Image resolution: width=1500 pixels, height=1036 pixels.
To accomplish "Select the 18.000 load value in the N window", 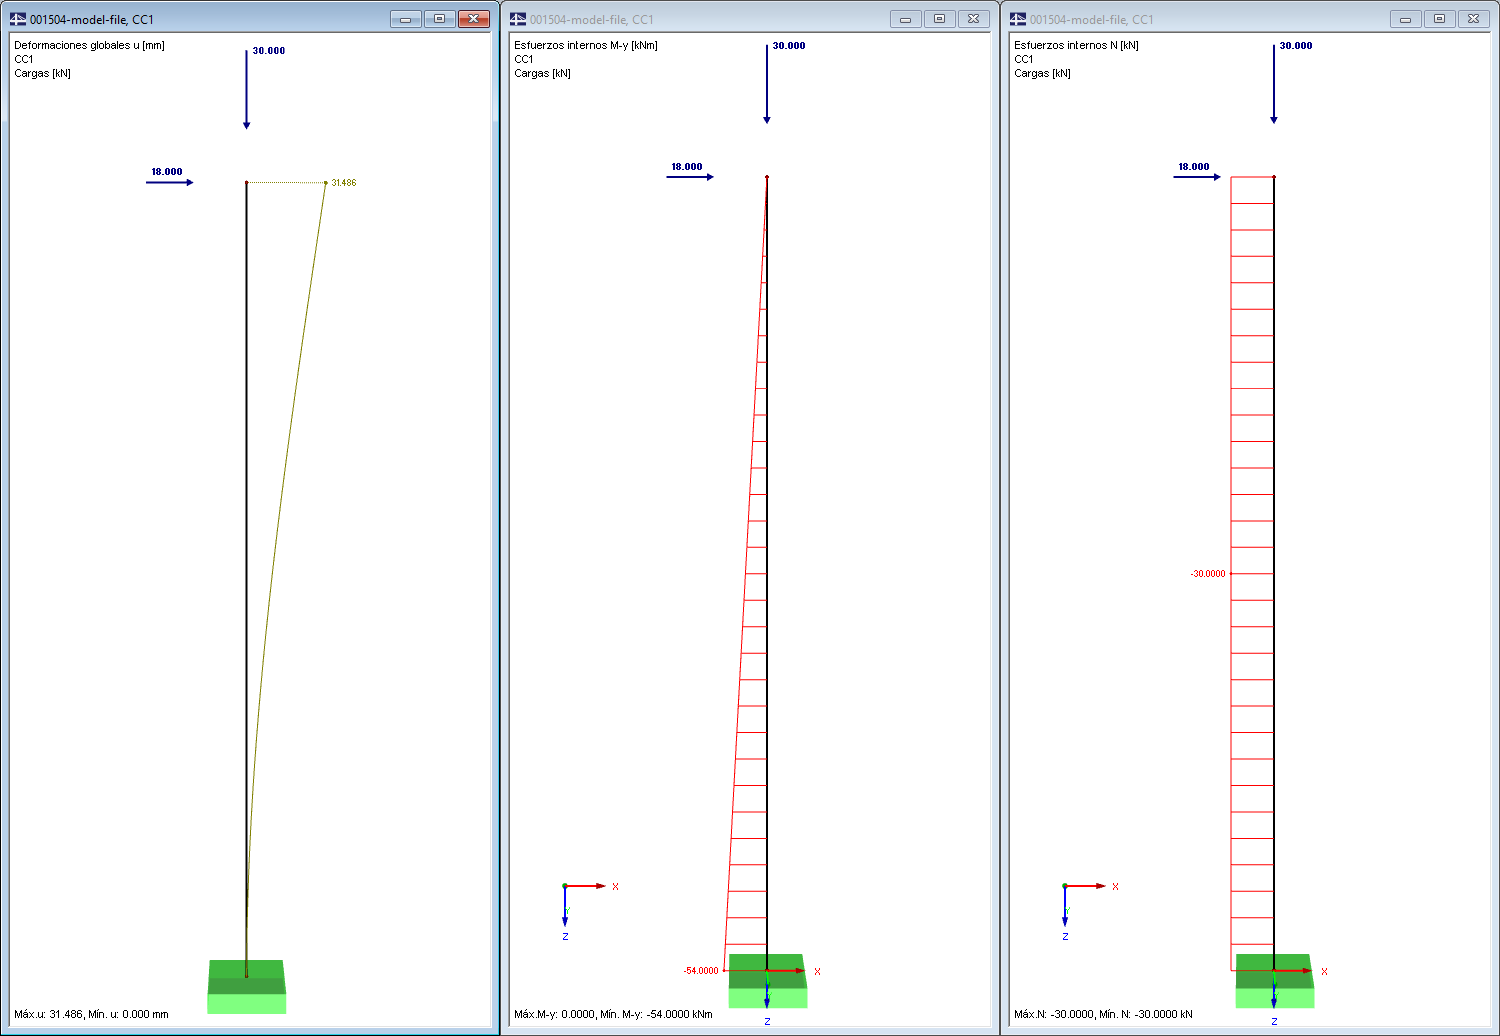I will pos(1194,166).
